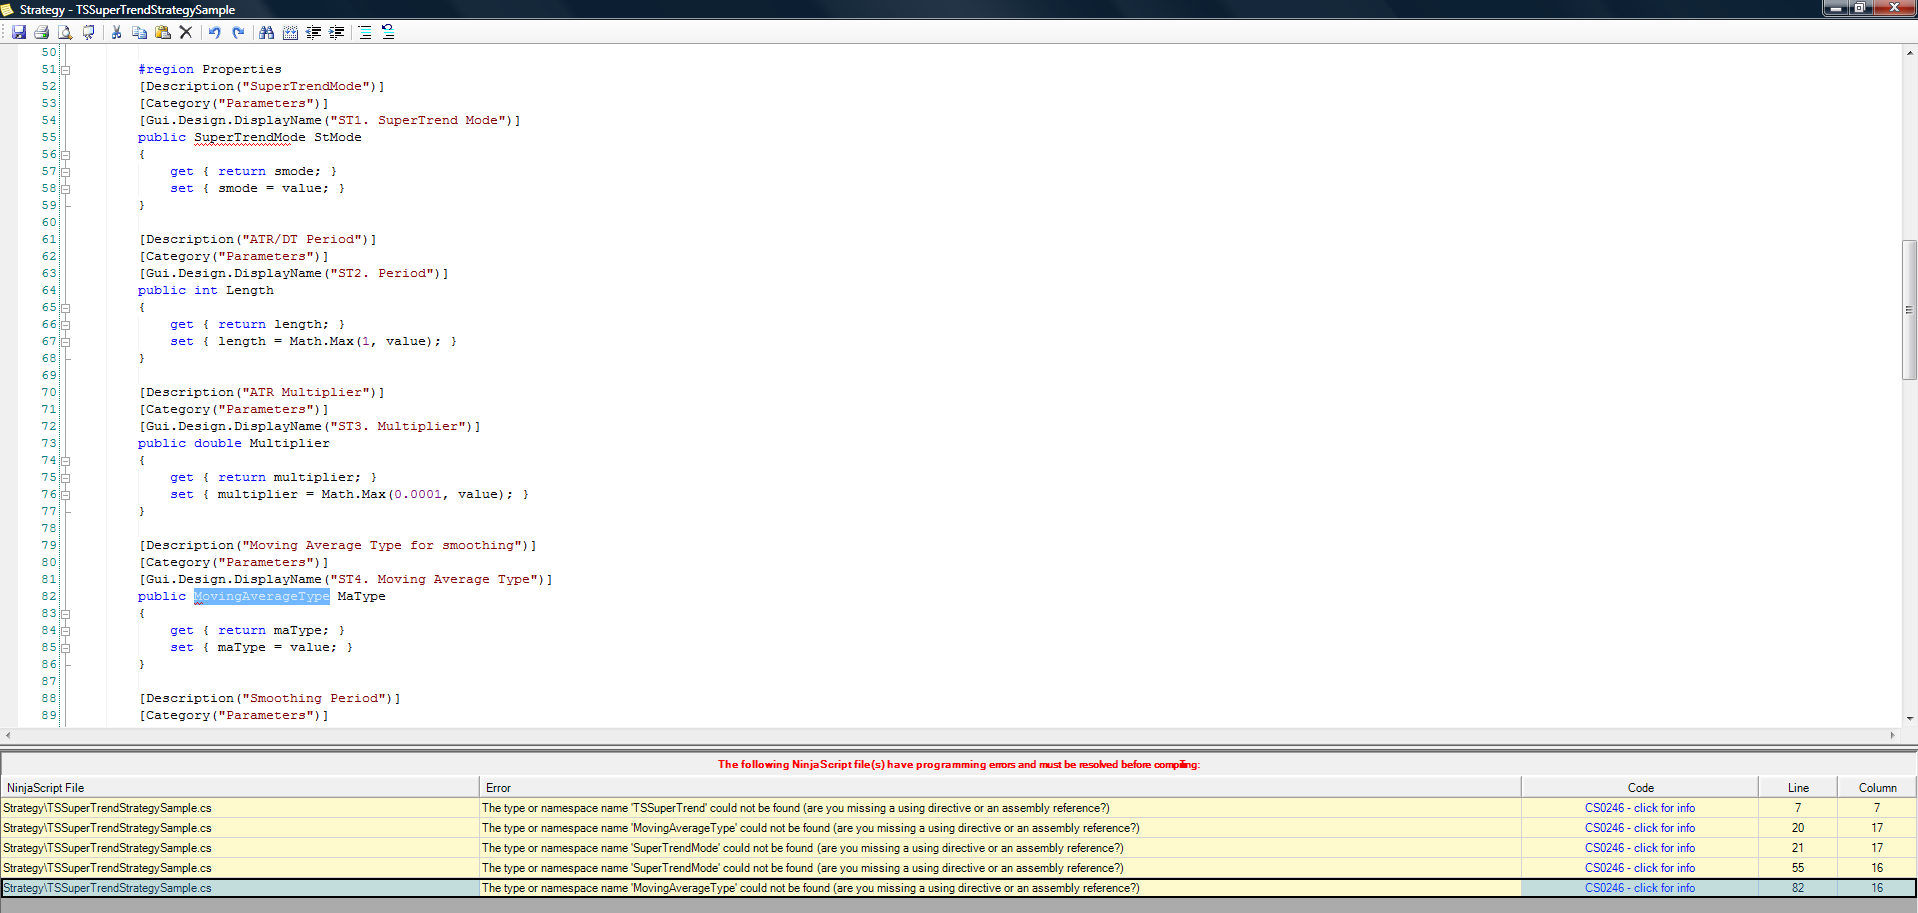Click the Column column header
The image size is (1918, 913).
point(1877,788)
